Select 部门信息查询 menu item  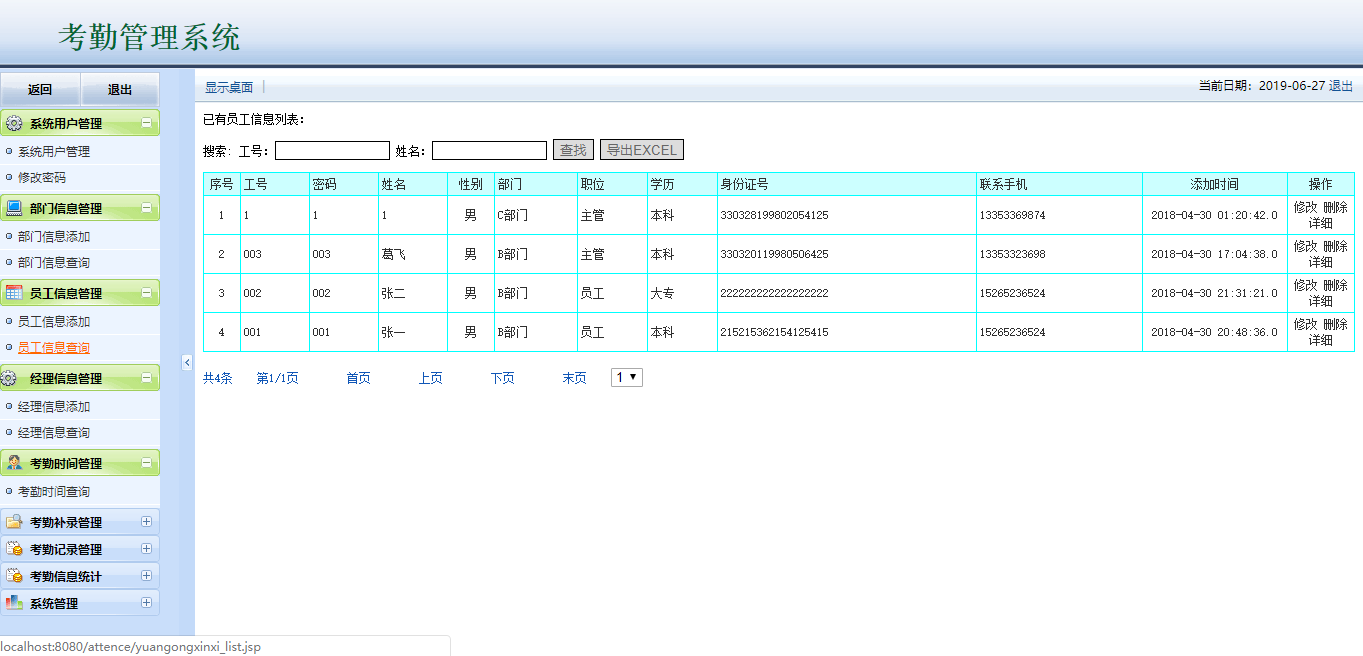tap(54, 263)
